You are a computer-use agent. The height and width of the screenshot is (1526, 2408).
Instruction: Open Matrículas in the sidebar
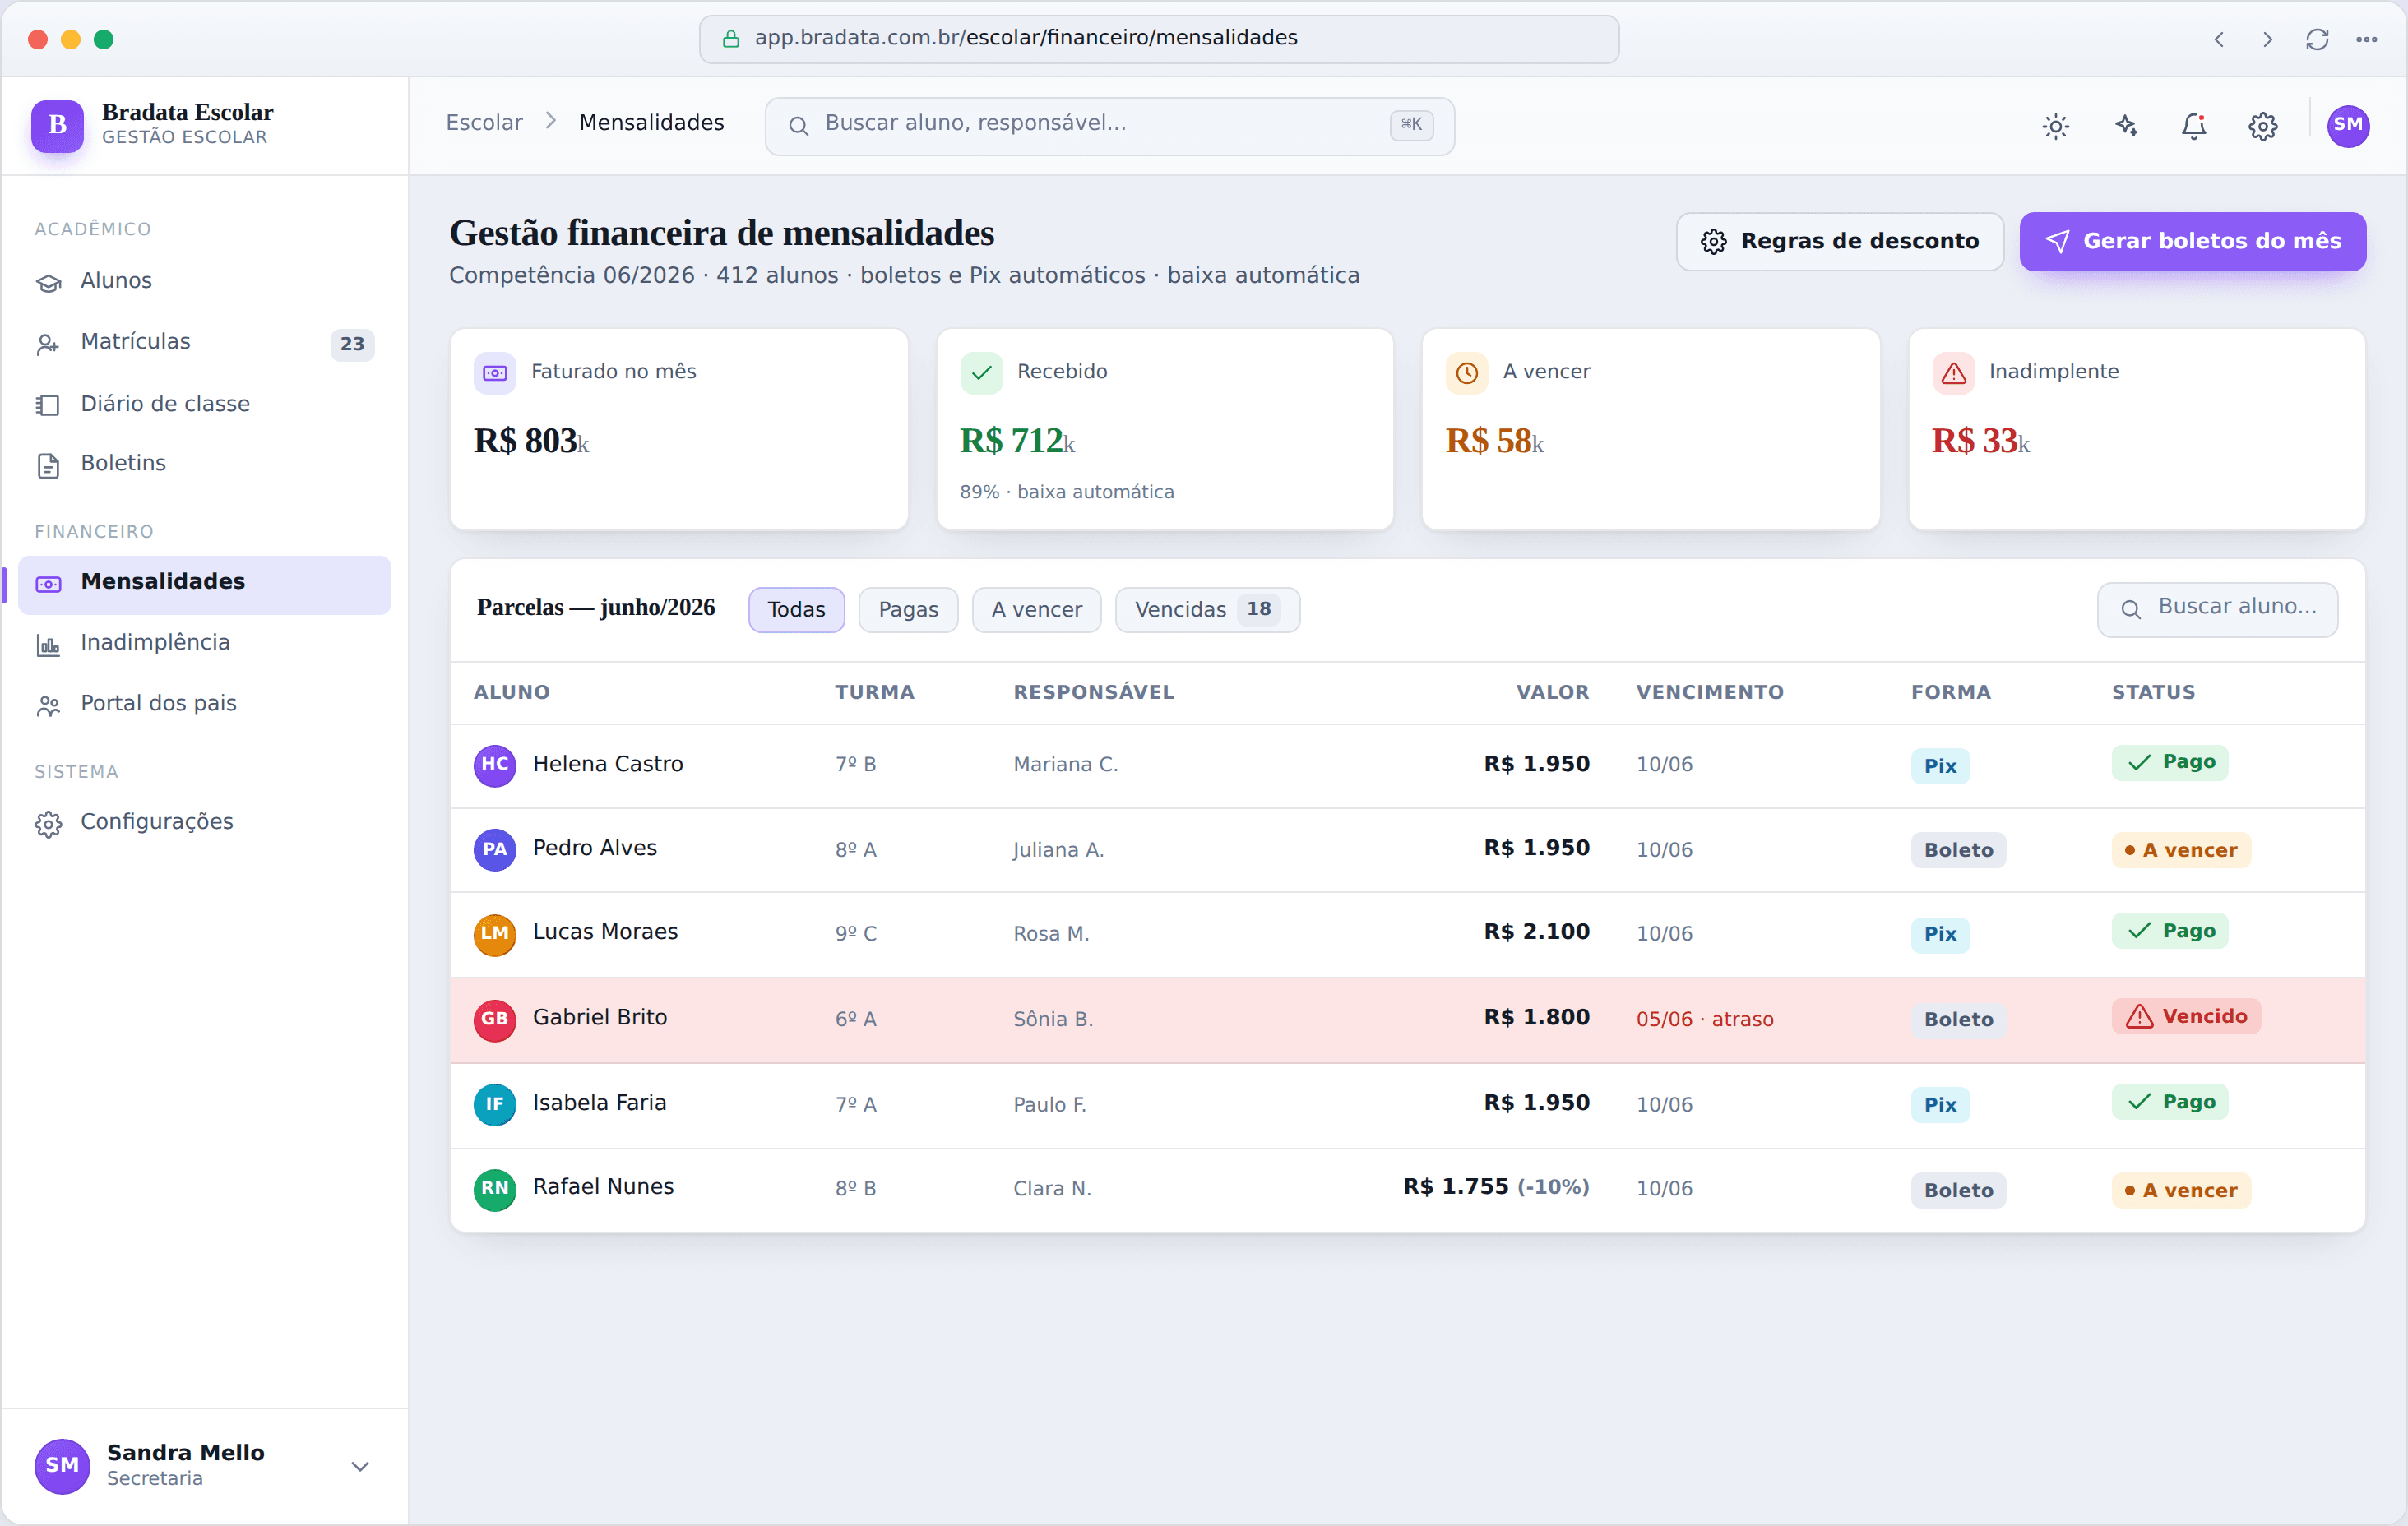(204, 343)
